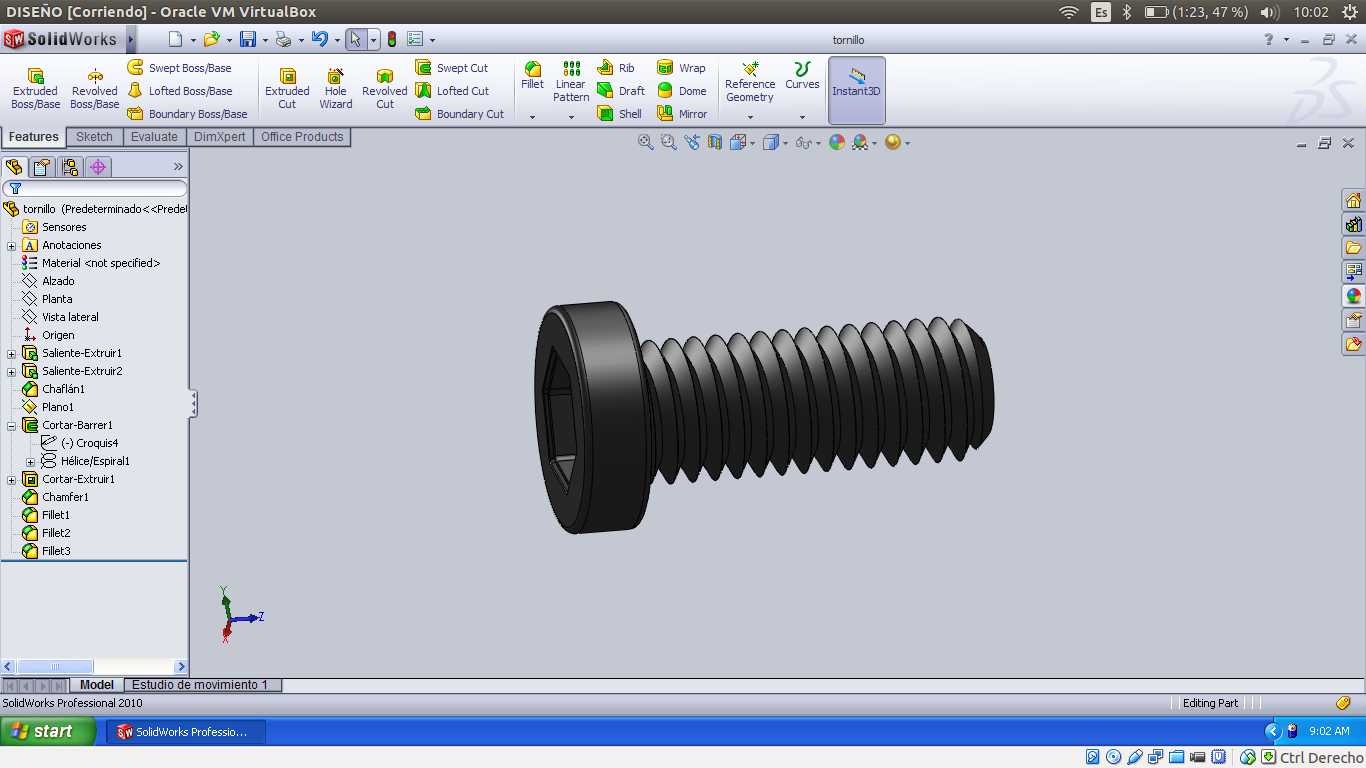Expand the Saliente-Extruir1 node
Screen dimensions: 1366x768
[x=11, y=353]
